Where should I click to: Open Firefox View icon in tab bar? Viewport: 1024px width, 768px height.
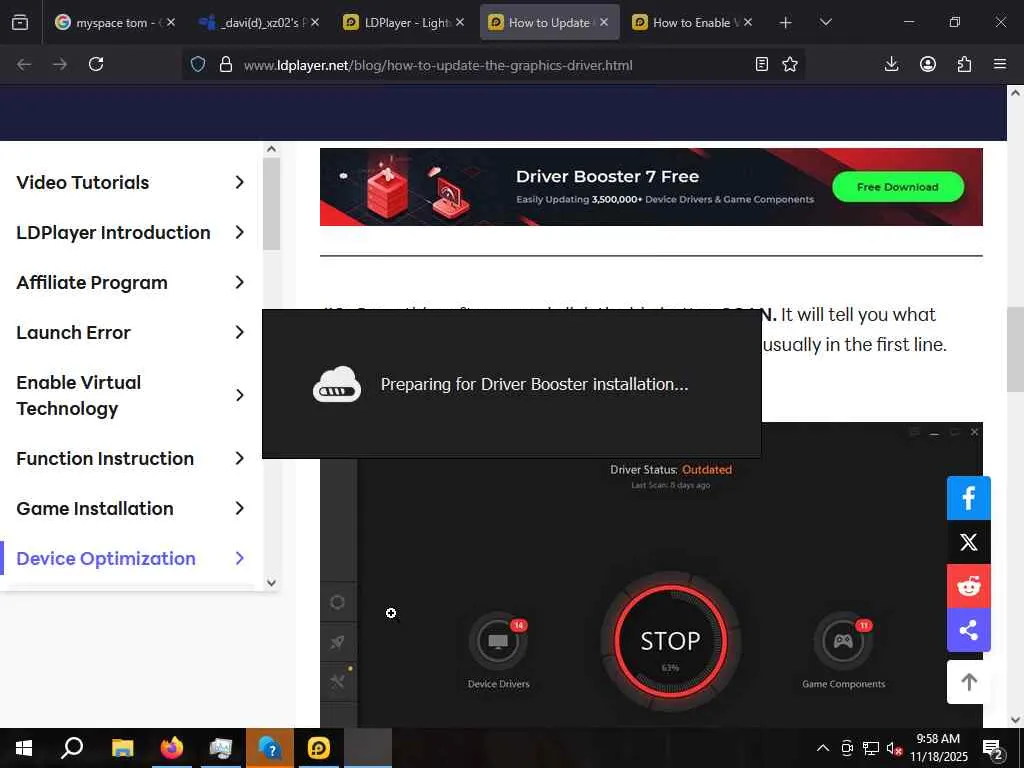tap(20, 22)
